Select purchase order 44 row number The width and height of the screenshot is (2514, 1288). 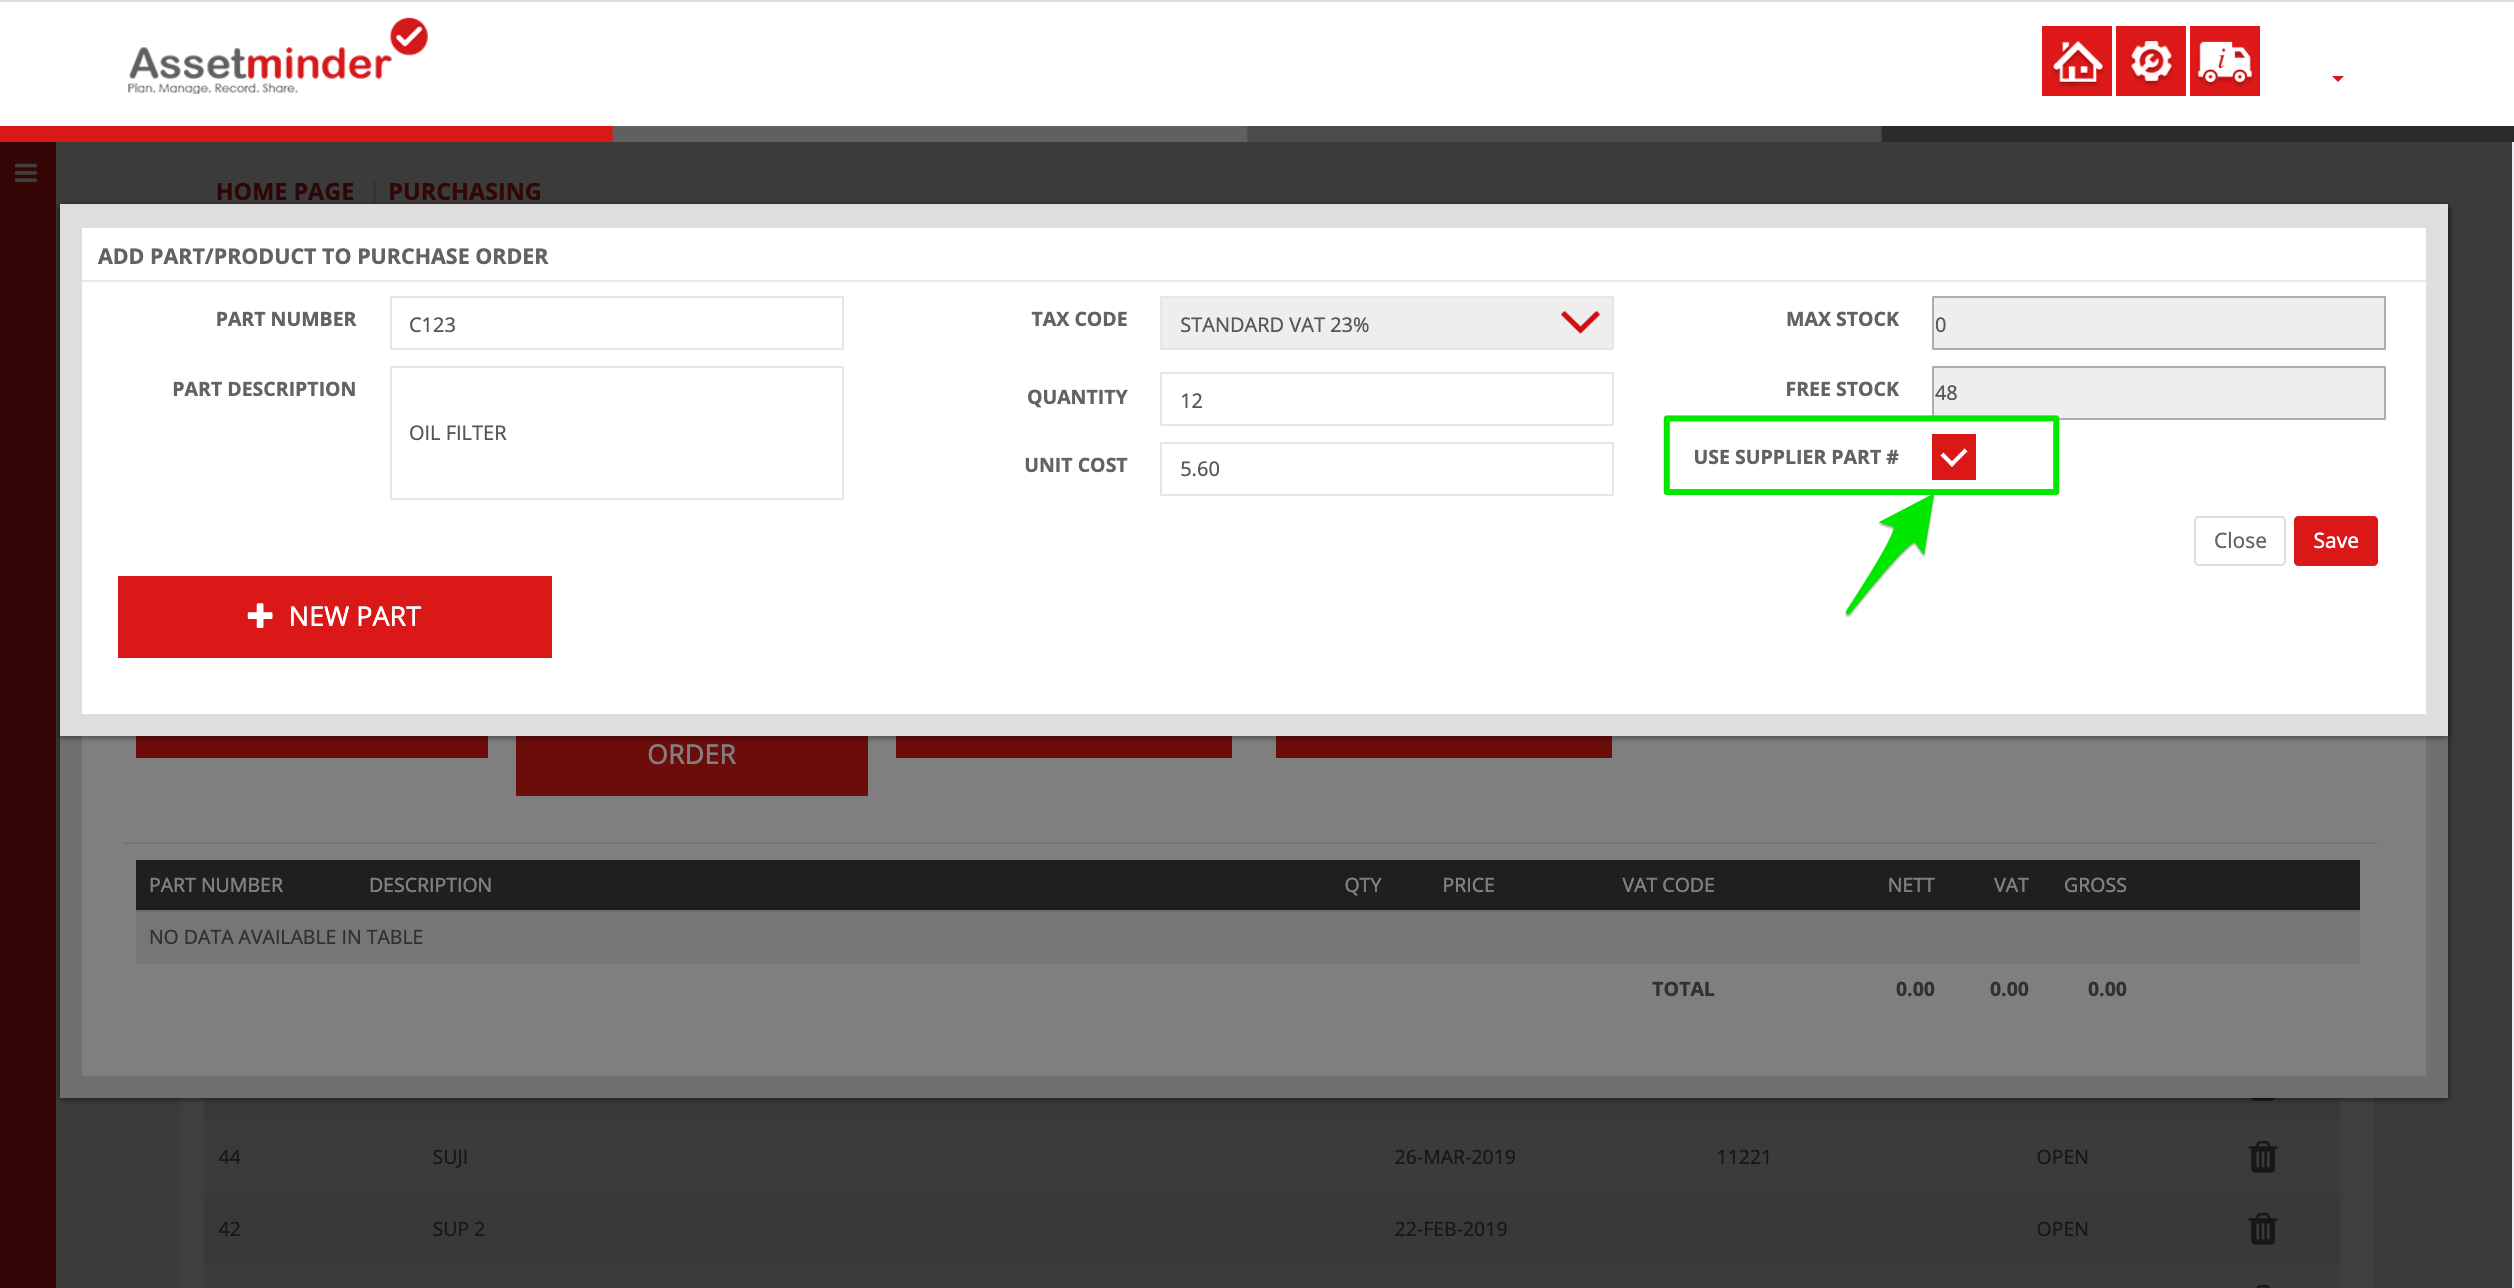229,1157
